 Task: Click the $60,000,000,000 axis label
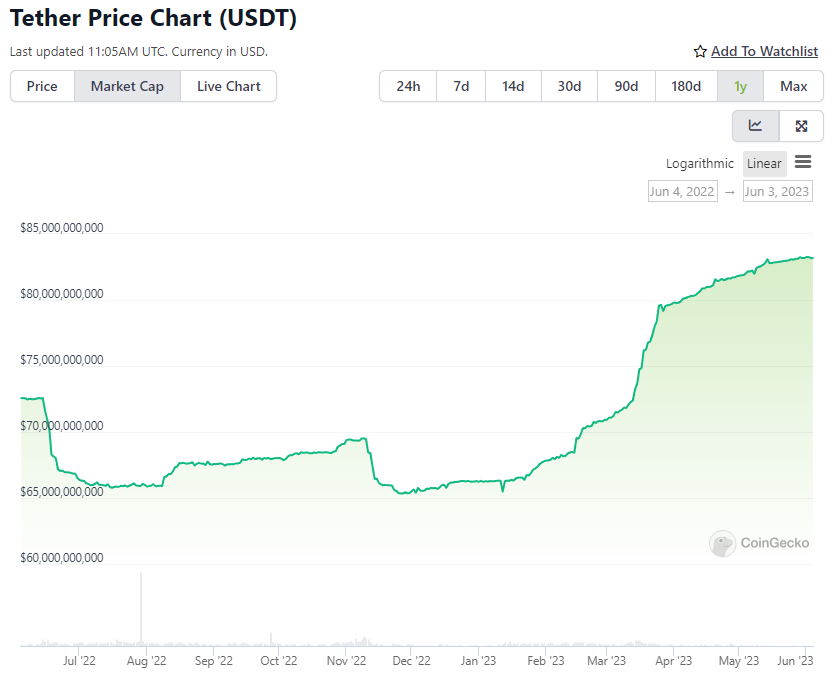click(62, 557)
